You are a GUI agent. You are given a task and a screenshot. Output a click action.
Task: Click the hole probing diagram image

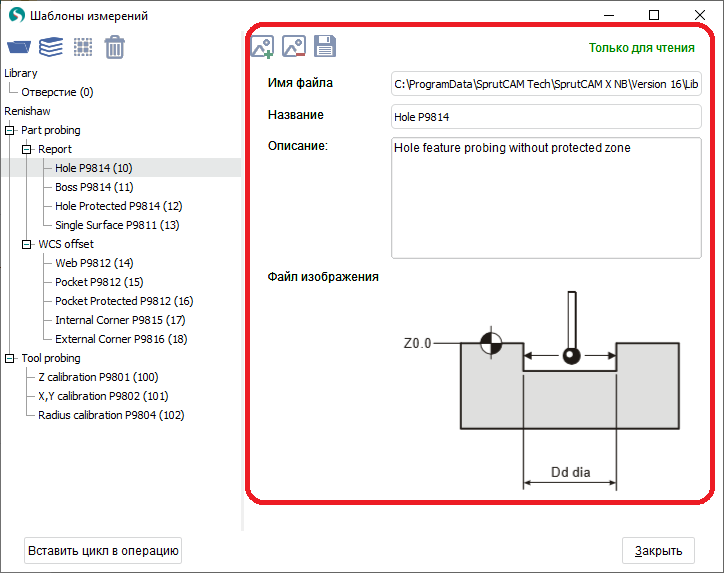pyautogui.click(x=541, y=390)
